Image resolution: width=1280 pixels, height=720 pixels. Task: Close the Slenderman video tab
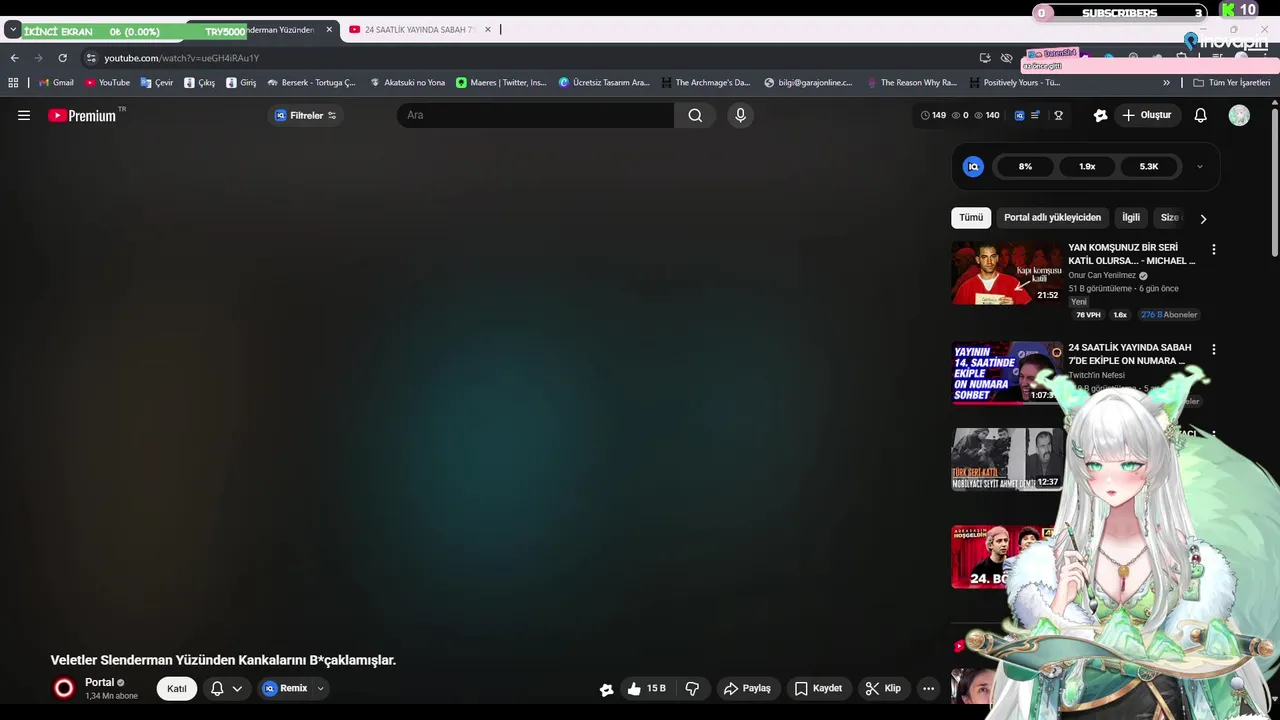[x=329, y=30]
